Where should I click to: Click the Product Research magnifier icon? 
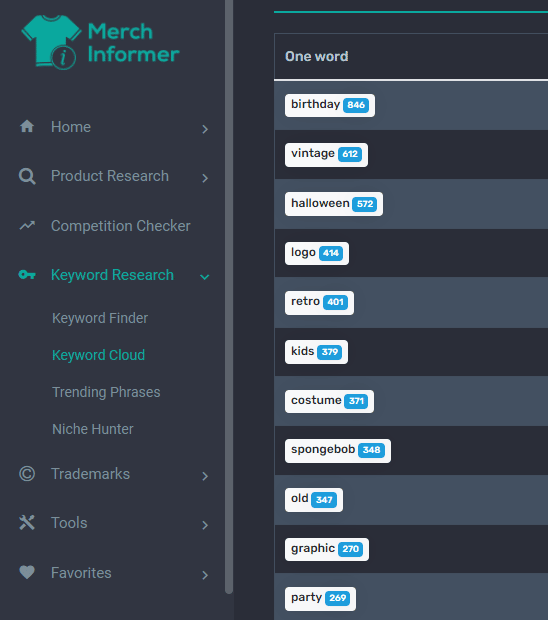[x=27, y=176]
